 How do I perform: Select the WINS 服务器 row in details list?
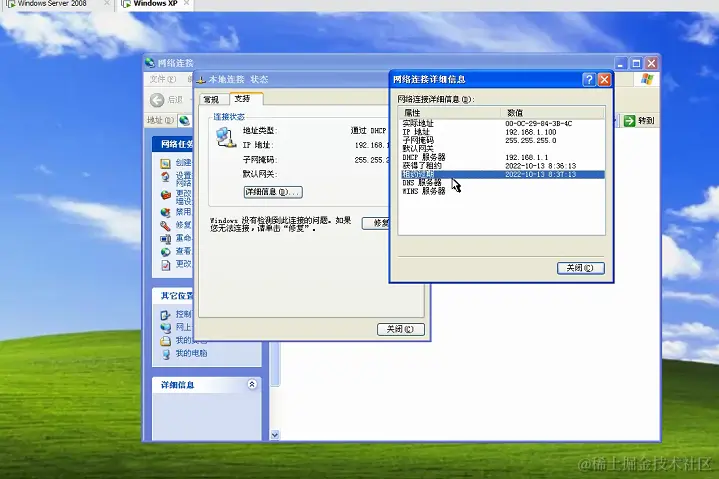point(502,191)
